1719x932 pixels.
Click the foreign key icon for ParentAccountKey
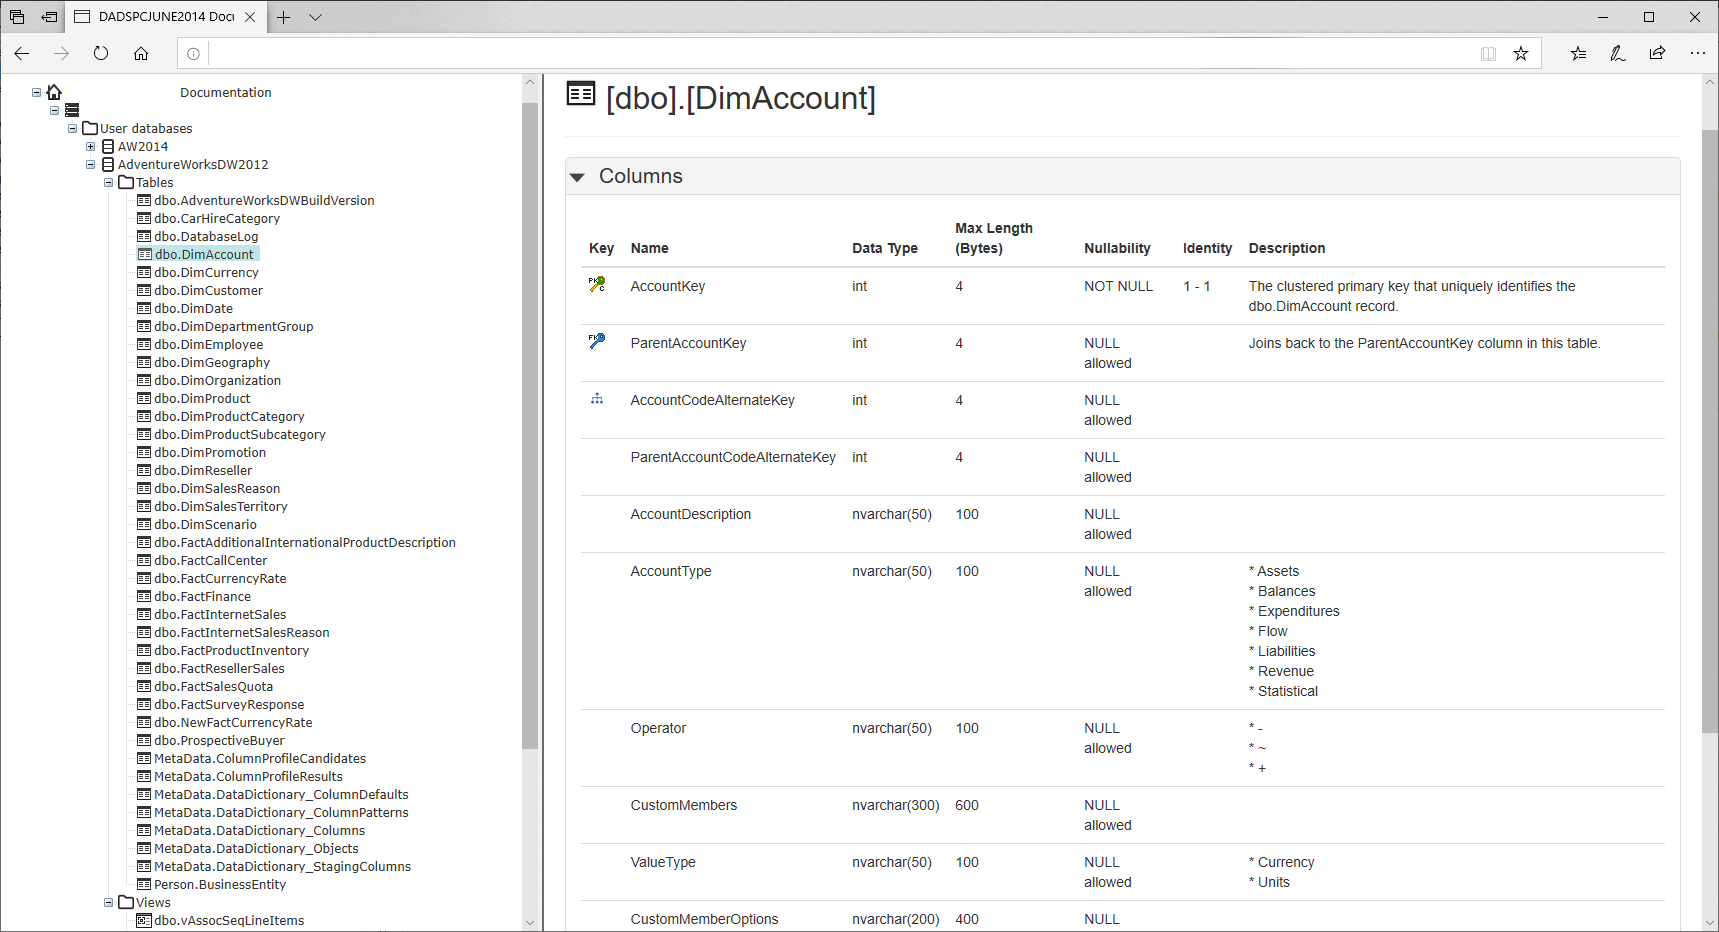click(597, 342)
